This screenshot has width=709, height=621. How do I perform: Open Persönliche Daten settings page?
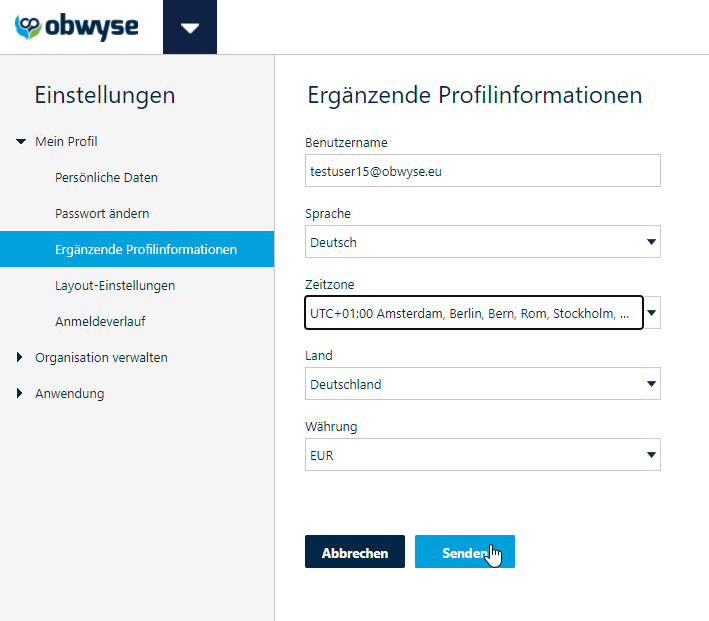(106, 177)
